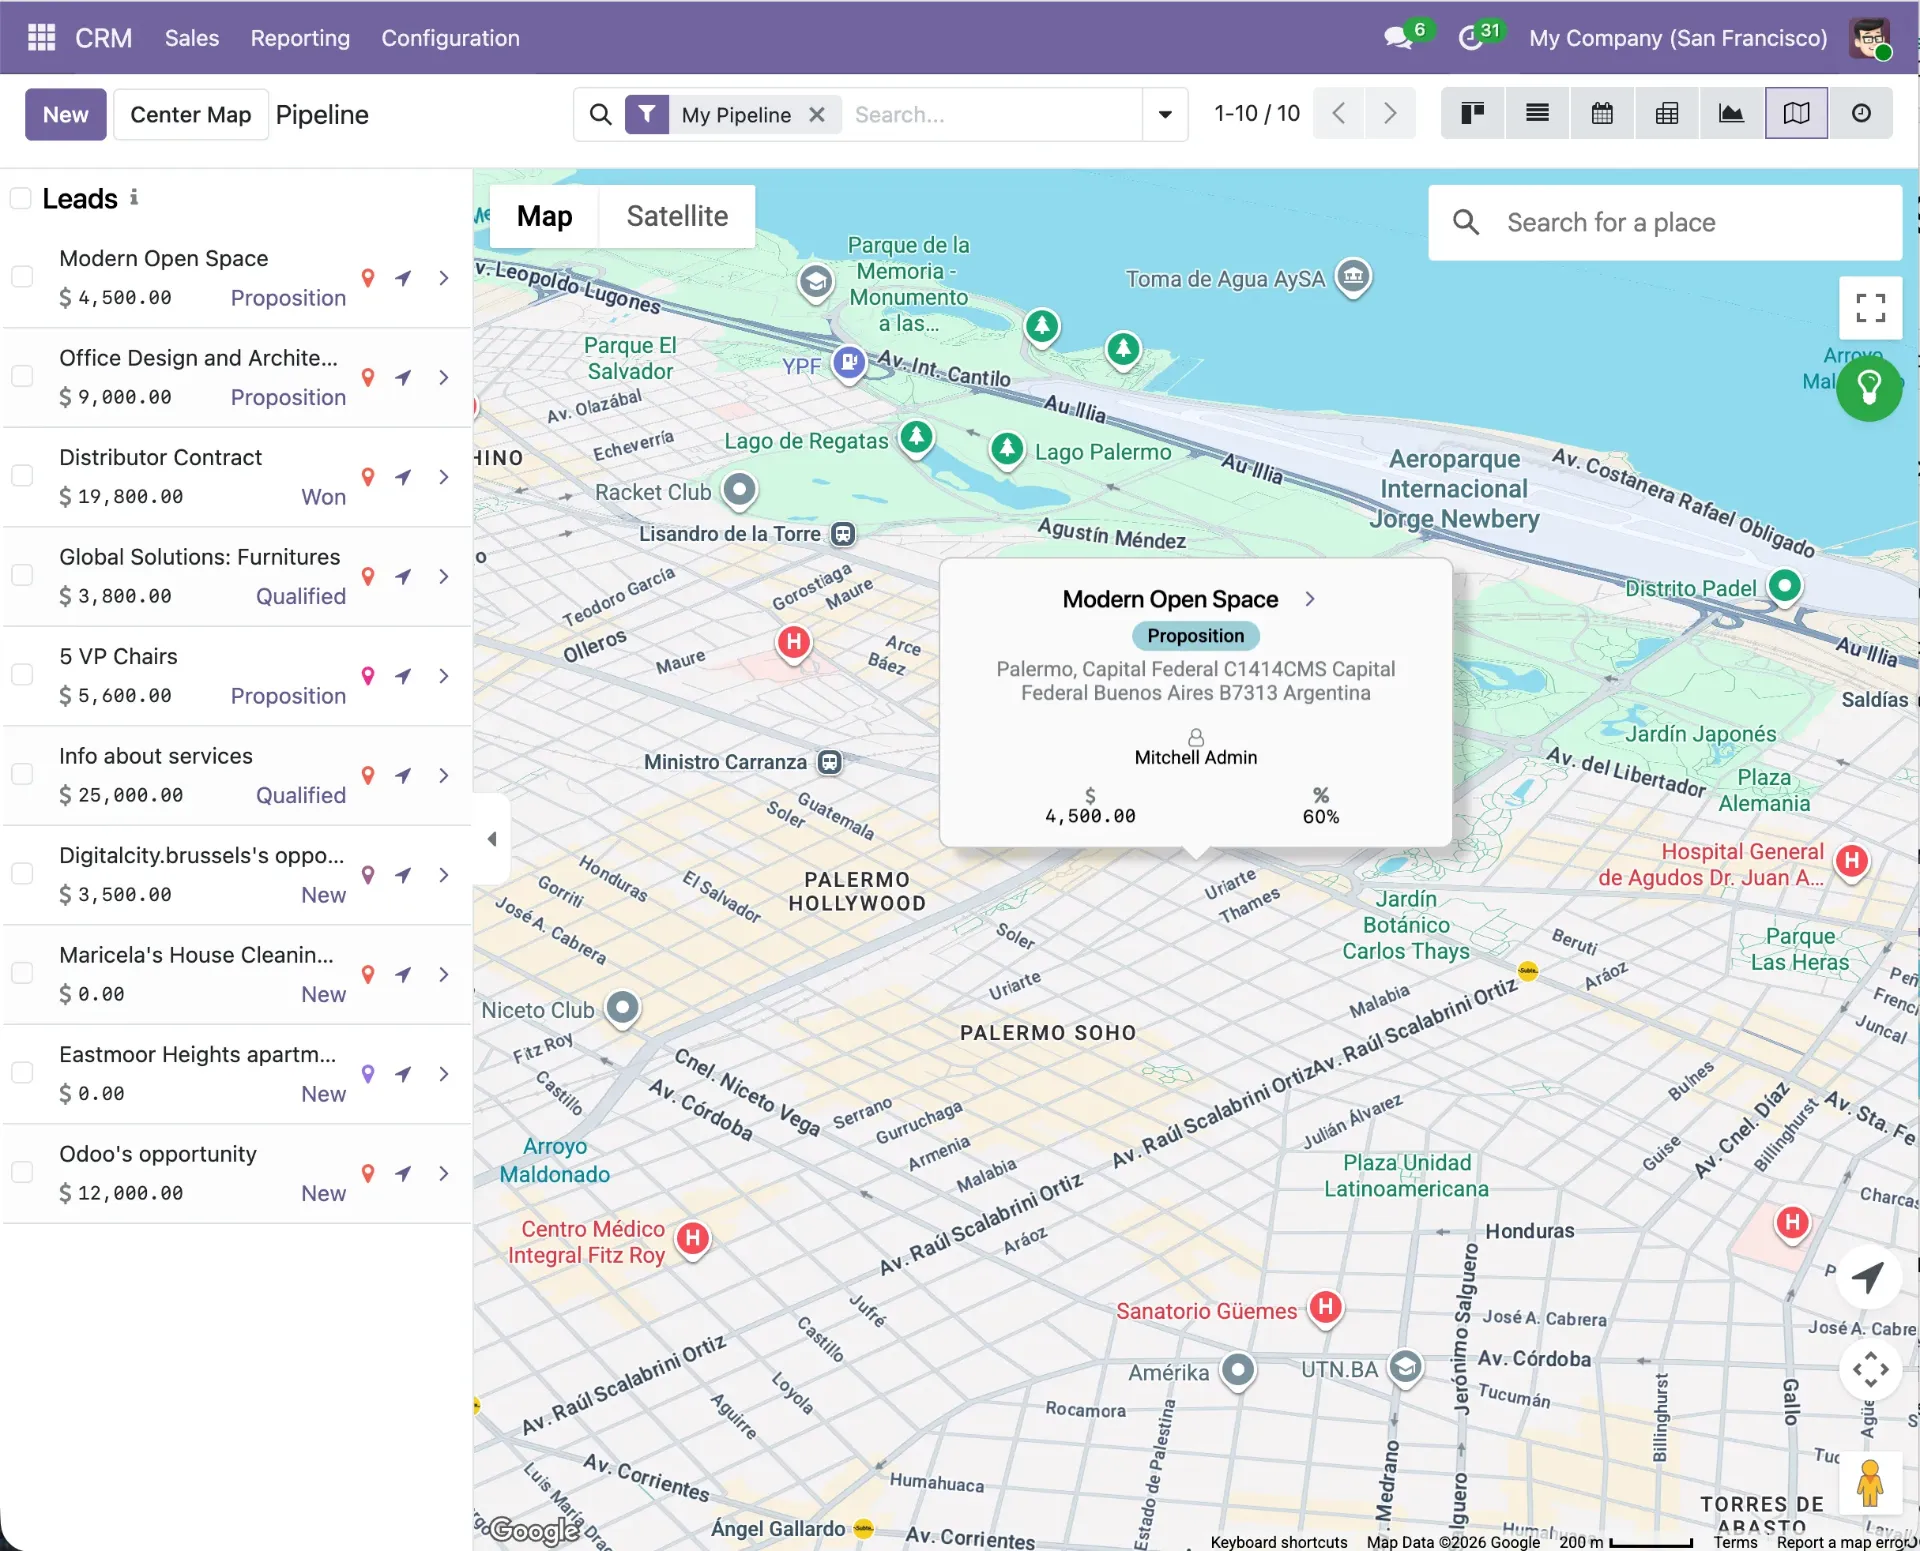Check the Odoo's opportunity lead
Viewport: 1920px width, 1551px height.
[x=22, y=1173]
